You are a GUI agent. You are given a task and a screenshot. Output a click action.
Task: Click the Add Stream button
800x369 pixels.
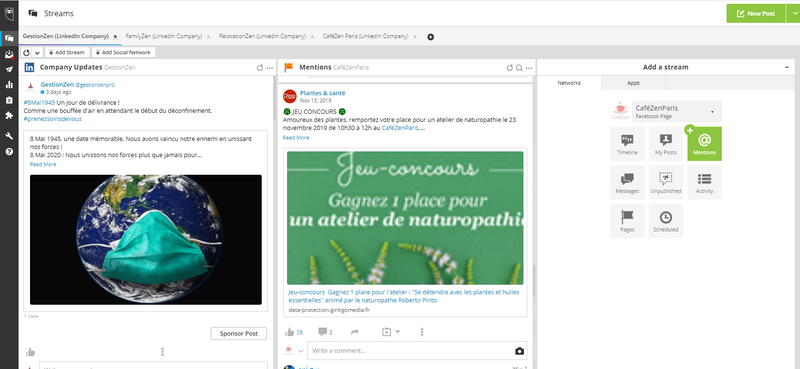[66, 53]
